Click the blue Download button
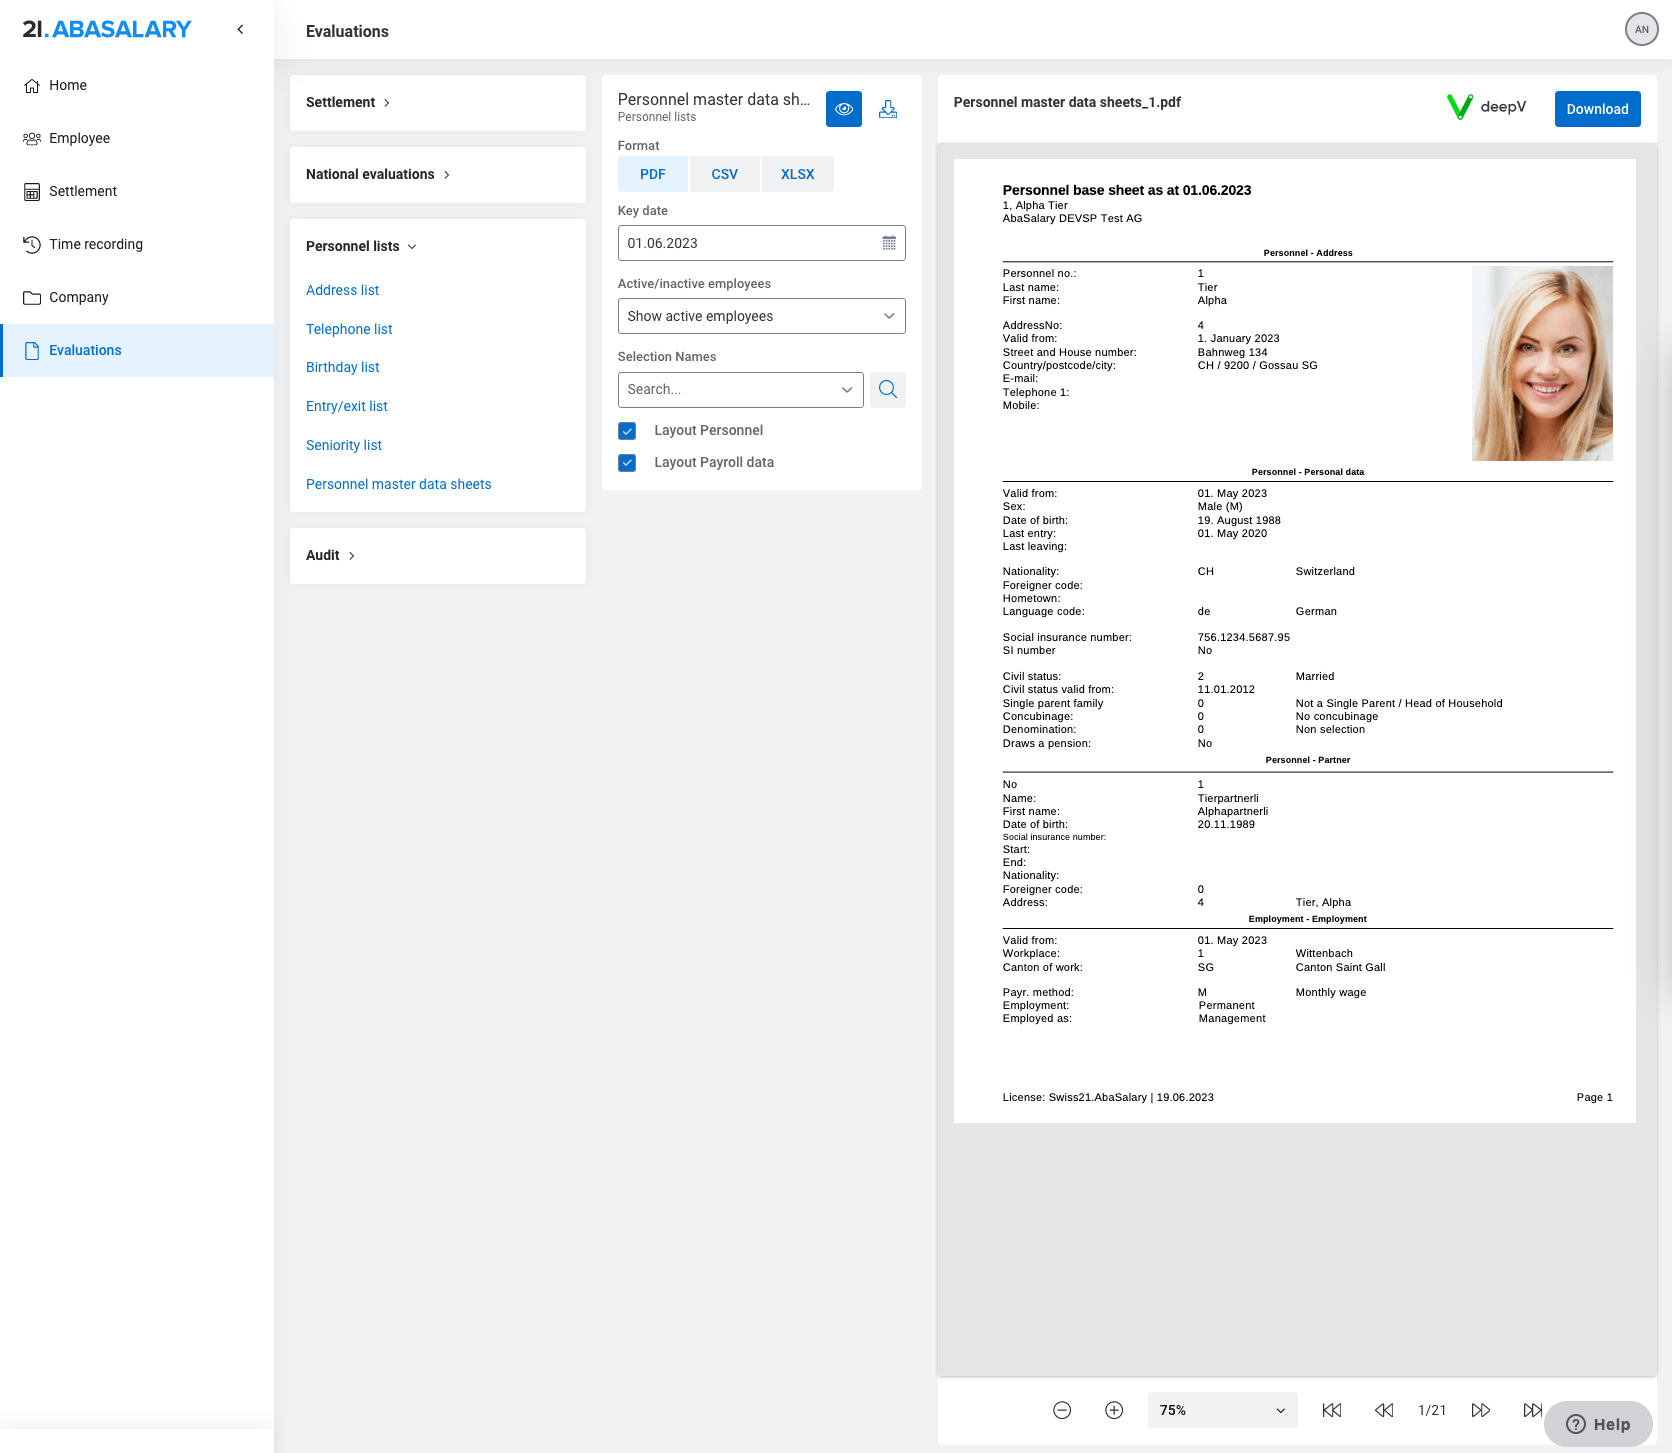Screen dimensions: 1672x1453 1596,109
